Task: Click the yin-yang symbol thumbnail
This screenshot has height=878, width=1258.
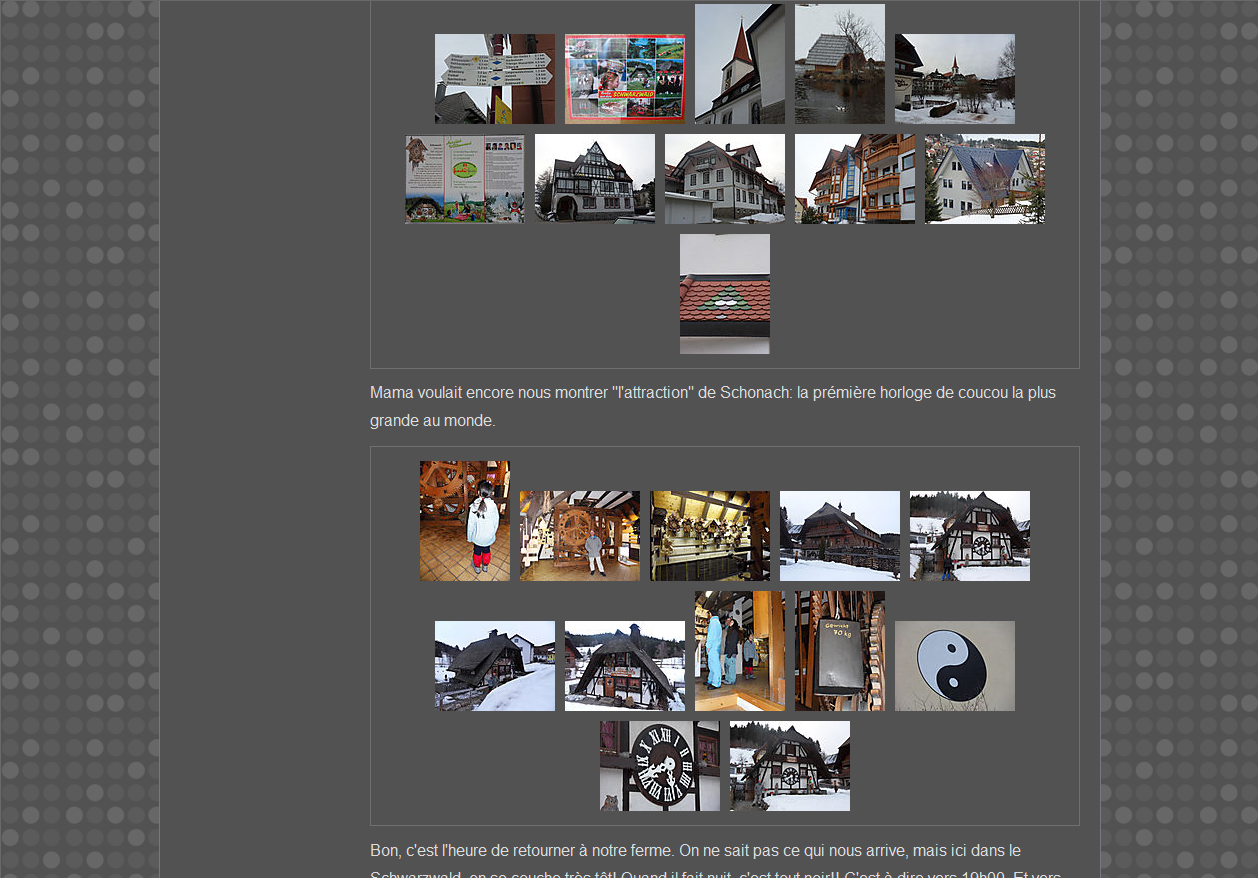Action: click(954, 666)
